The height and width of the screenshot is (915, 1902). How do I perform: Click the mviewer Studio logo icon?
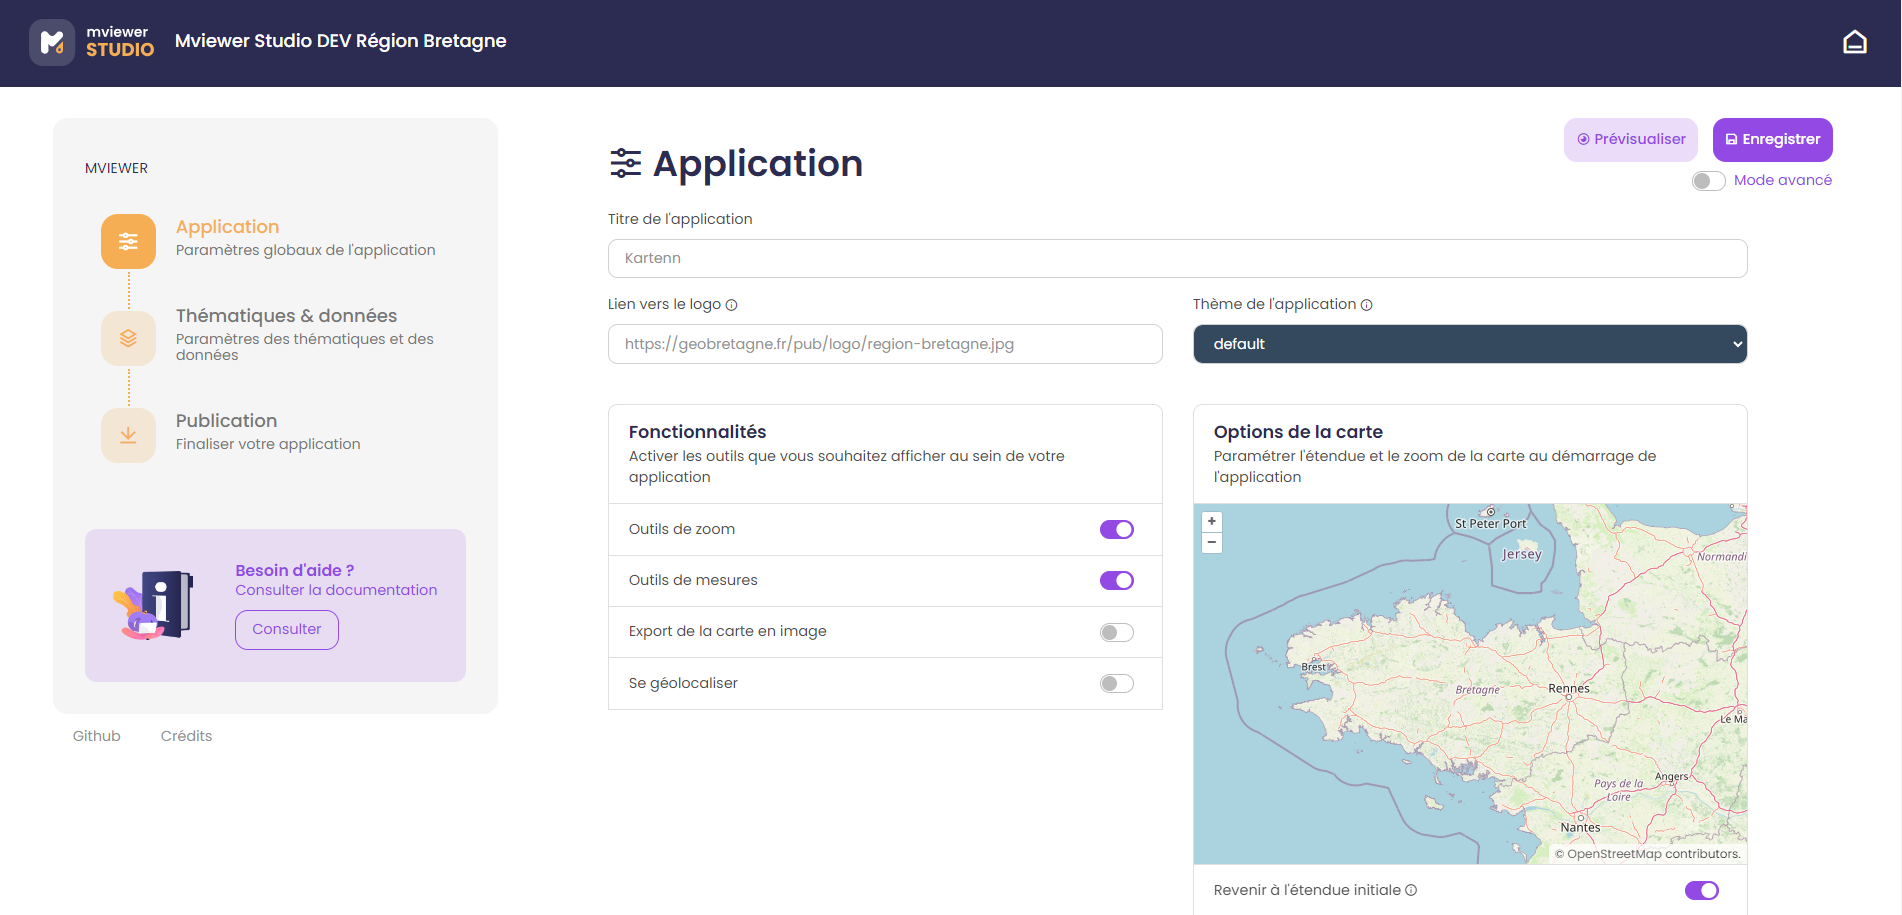click(52, 42)
